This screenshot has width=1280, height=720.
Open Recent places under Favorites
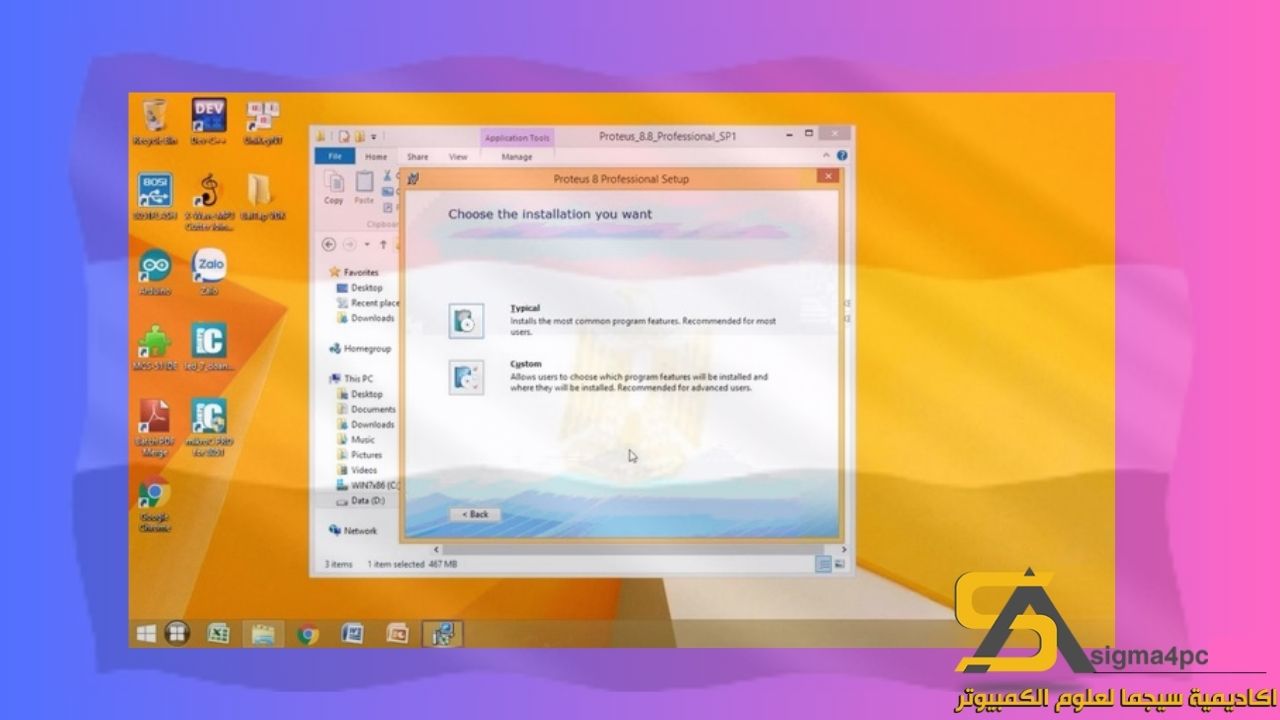tap(368, 303)
